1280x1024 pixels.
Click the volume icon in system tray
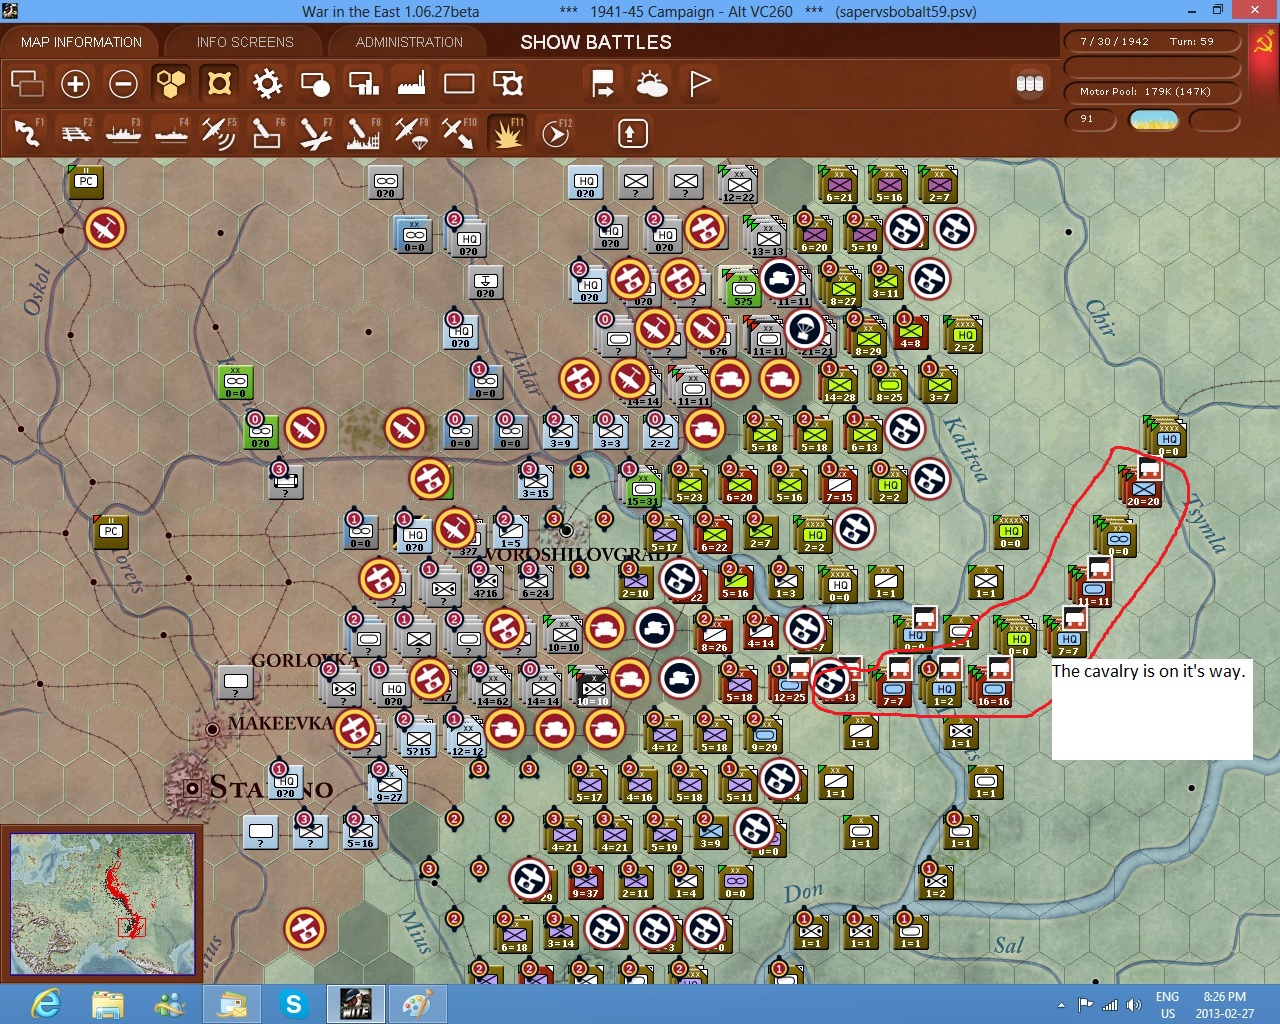coord(1133,1005)
